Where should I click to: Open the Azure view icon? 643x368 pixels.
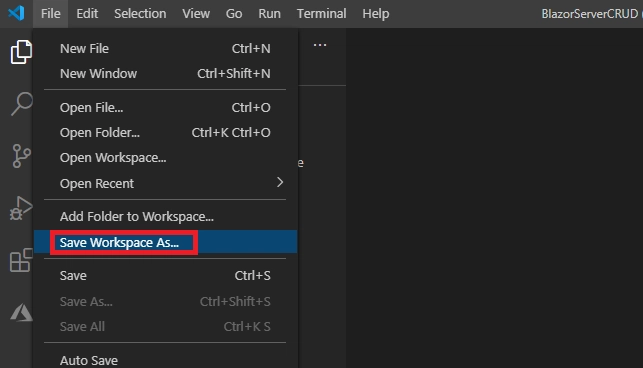click(21, 313)
